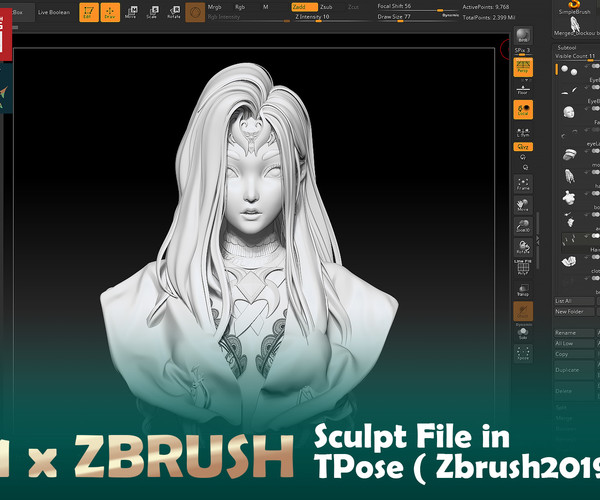Viewport: 600px width, 500px height.
Task: Click the Xpose button
Action: [523, 353]
